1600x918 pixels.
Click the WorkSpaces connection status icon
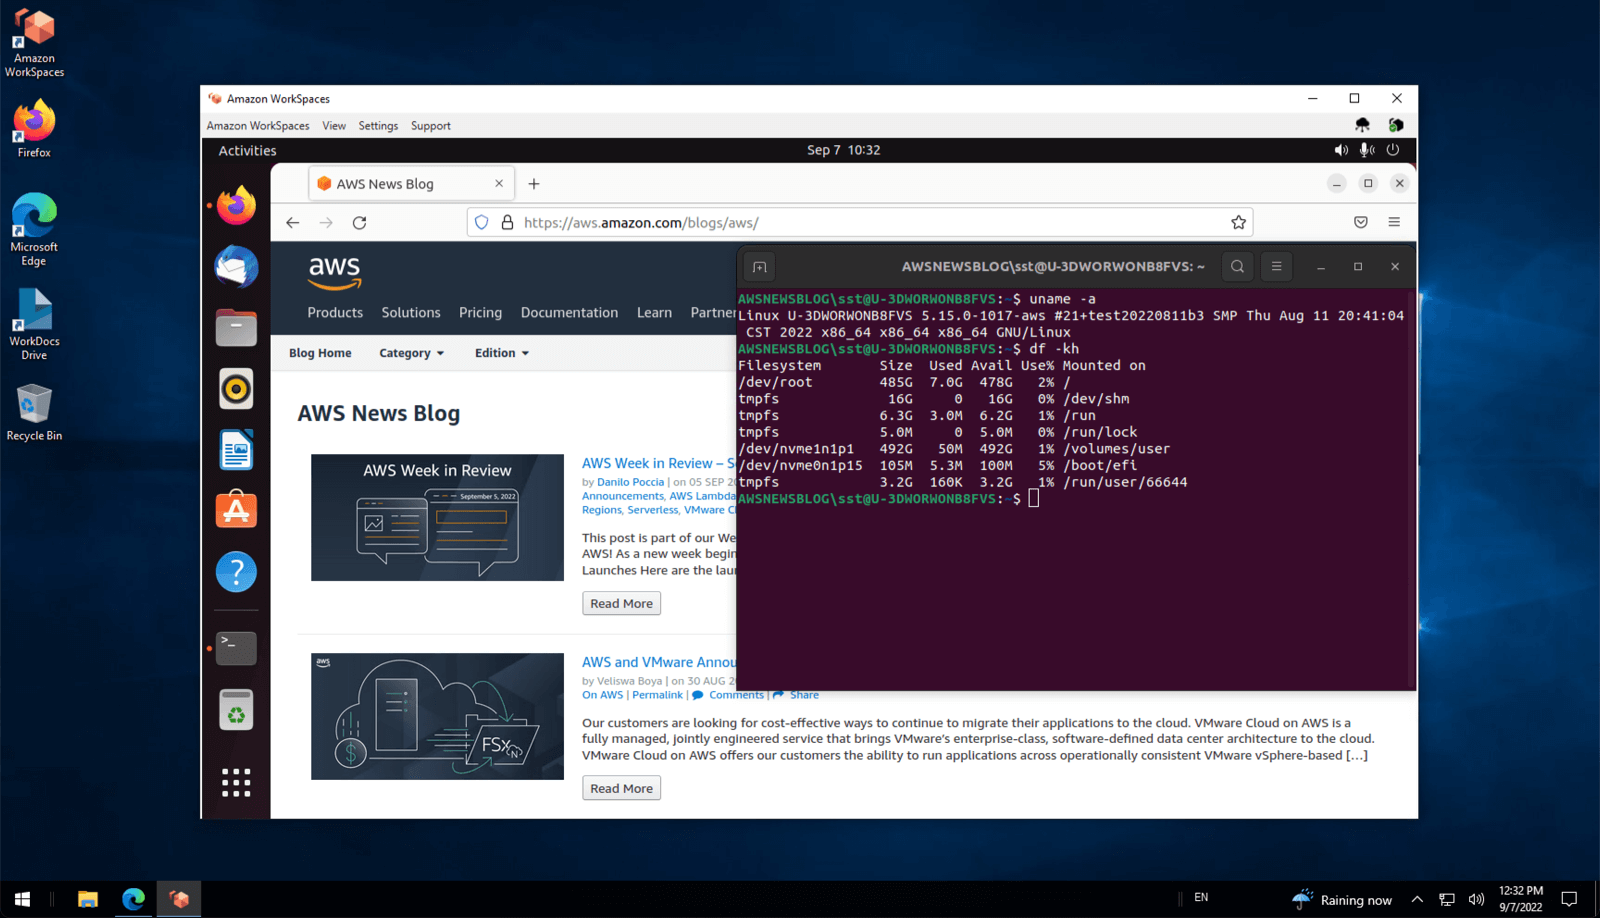point(1397,124)
